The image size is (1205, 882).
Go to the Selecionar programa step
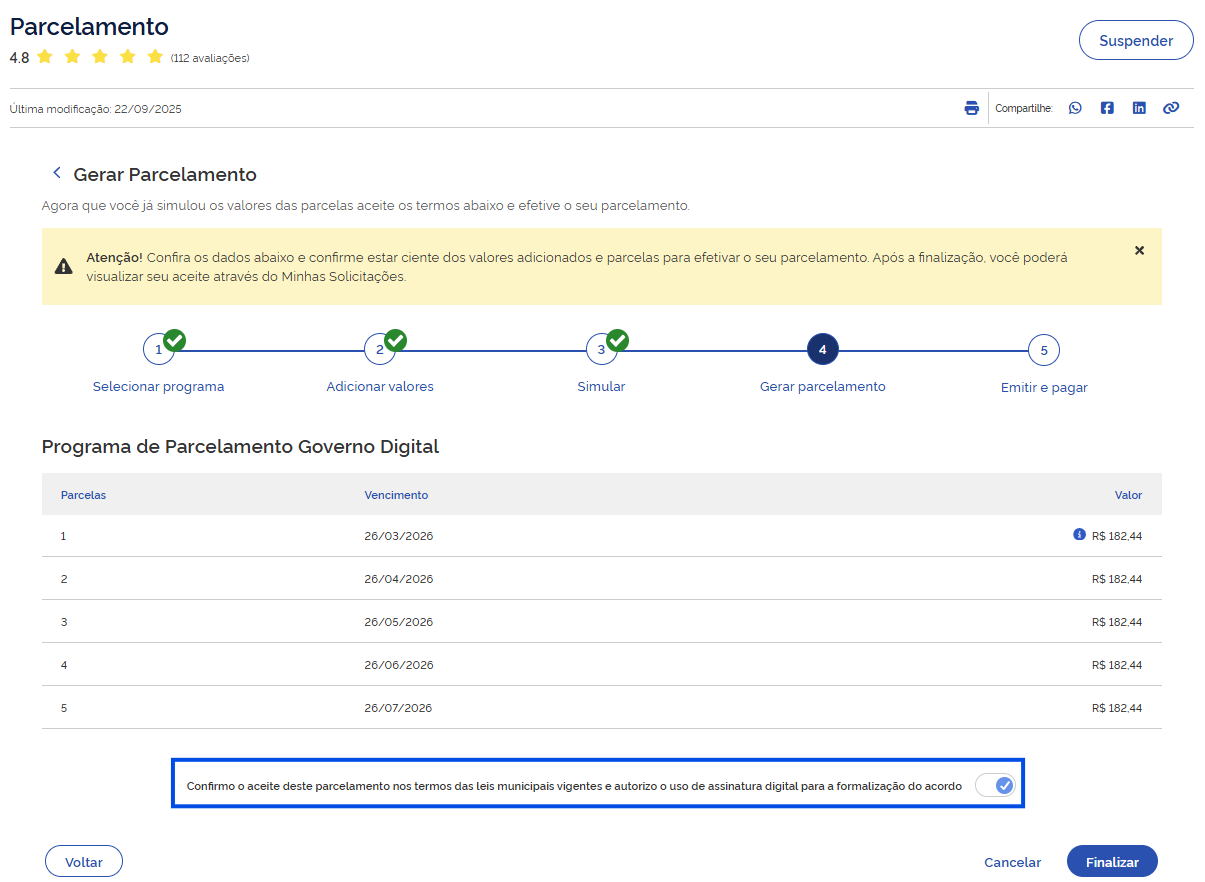158,364
